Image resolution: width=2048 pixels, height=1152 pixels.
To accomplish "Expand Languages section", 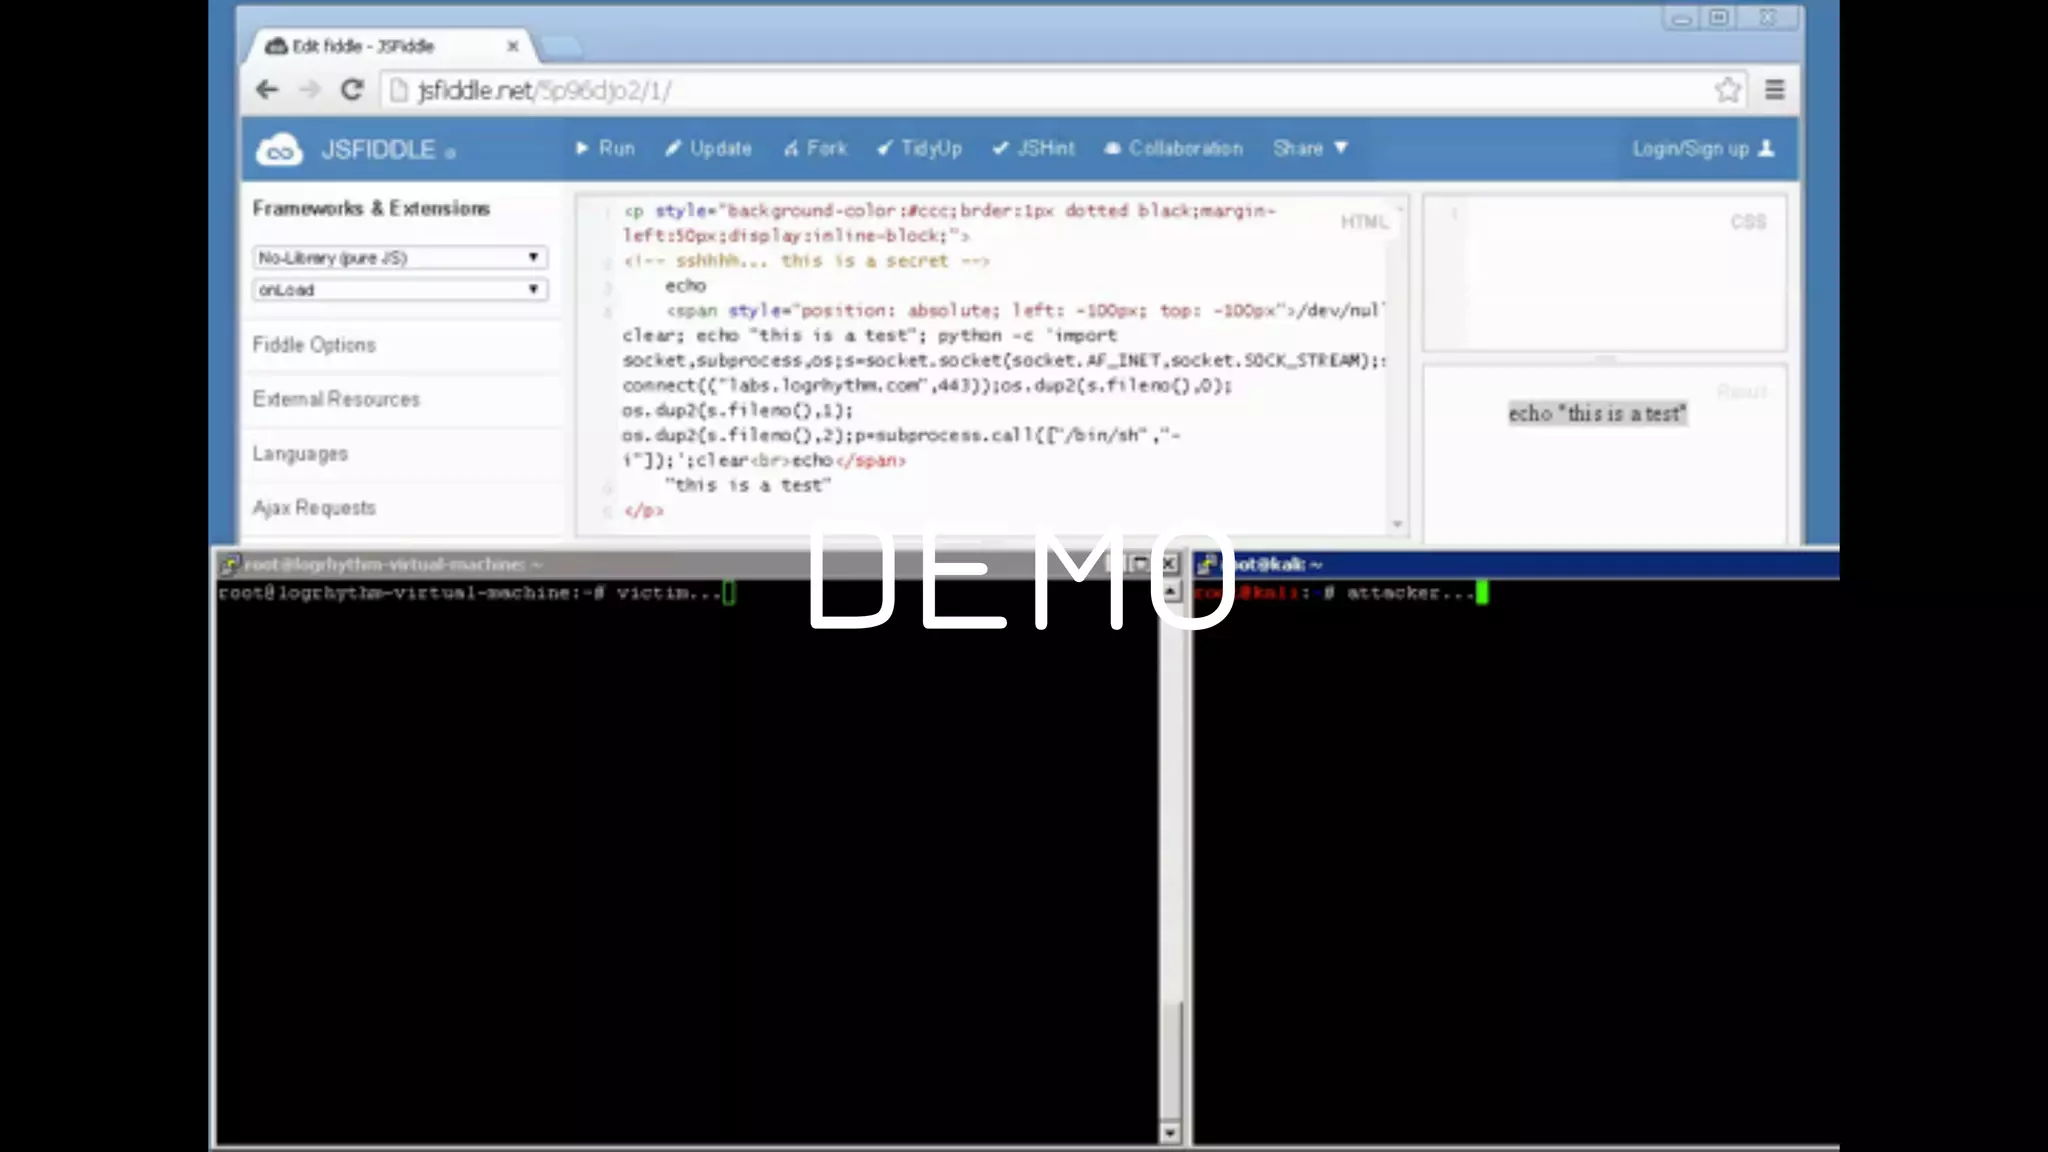I will tap(300, 454).
